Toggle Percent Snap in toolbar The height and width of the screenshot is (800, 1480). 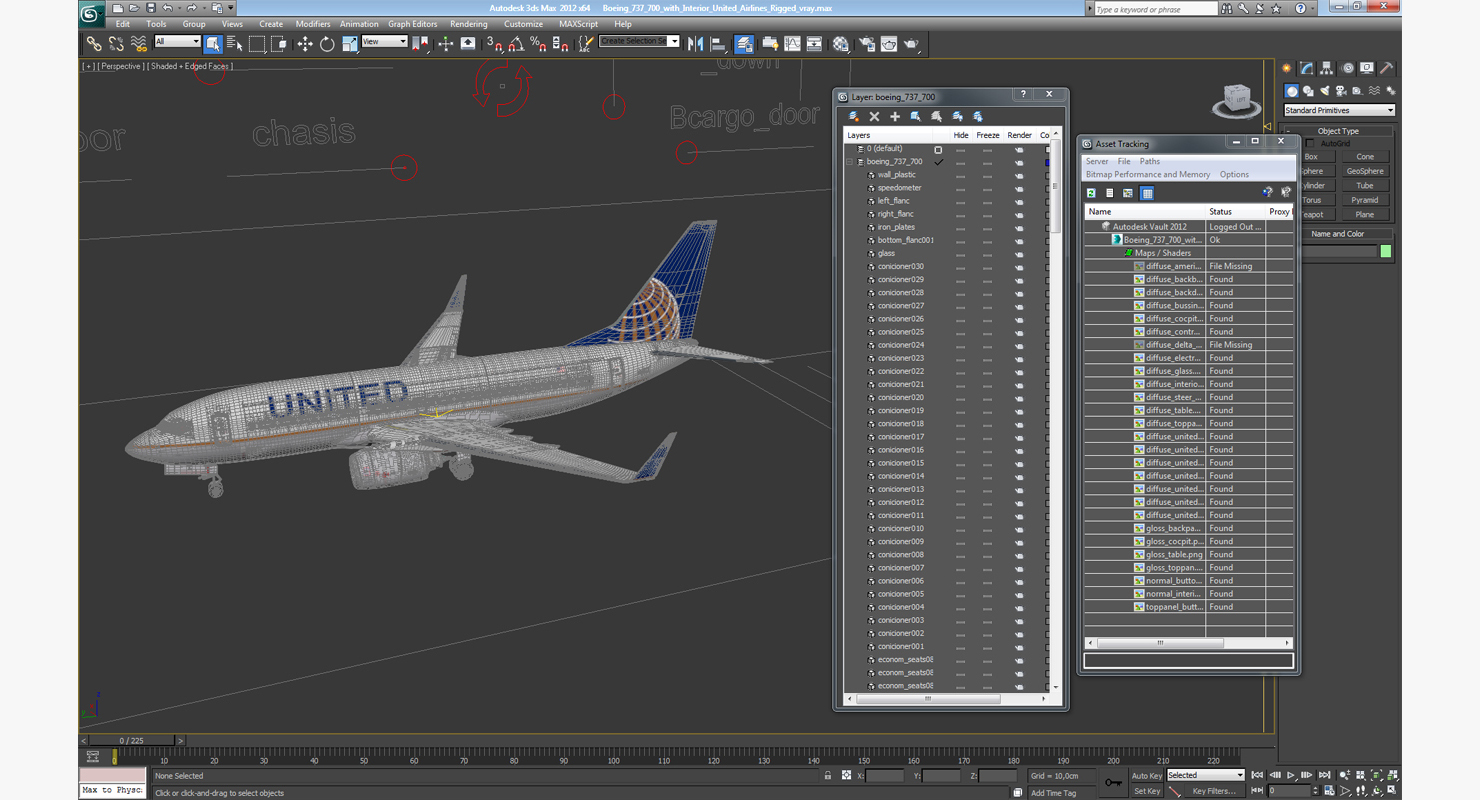[538, 44]
